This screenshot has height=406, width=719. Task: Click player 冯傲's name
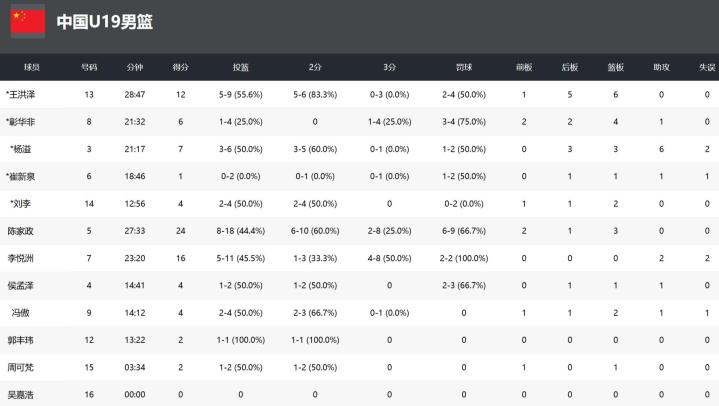(x=21, y=313)
